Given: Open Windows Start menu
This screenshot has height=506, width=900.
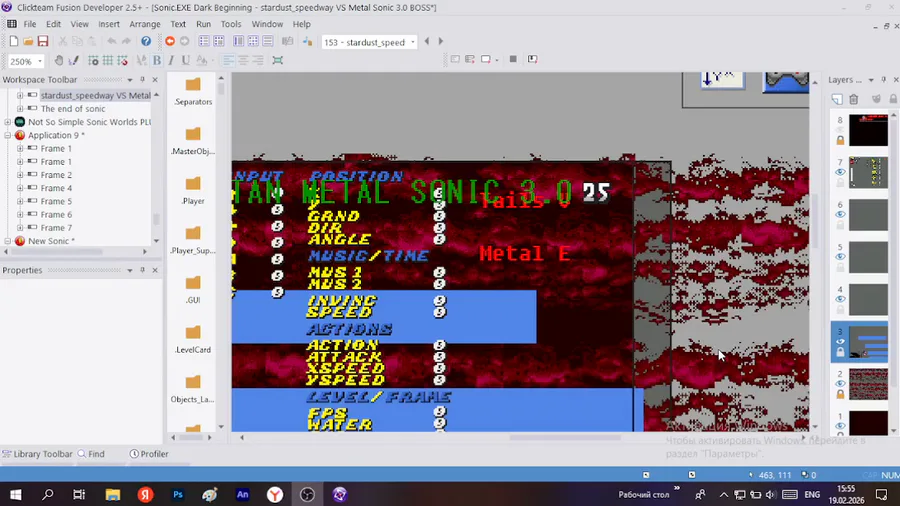Looking at the screenshot, I should click(x=15, y=495).
